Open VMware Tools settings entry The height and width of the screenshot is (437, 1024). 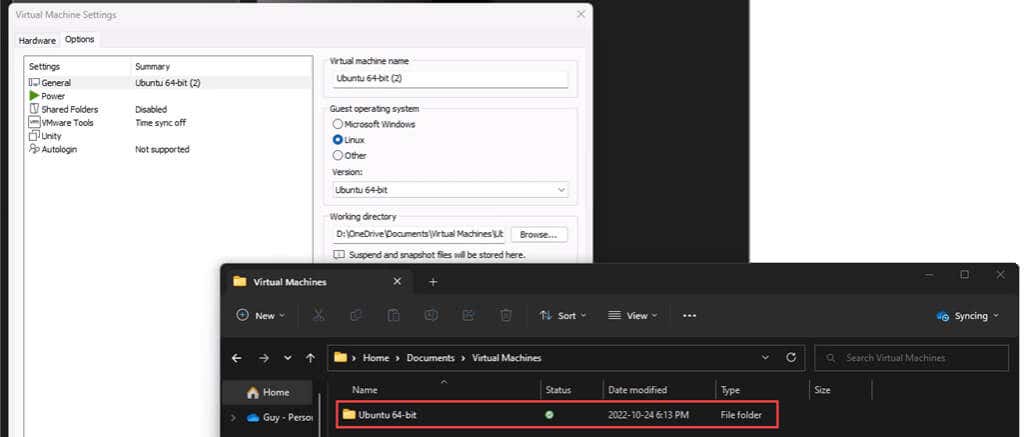pyautogui.click(x=66, y=123)
